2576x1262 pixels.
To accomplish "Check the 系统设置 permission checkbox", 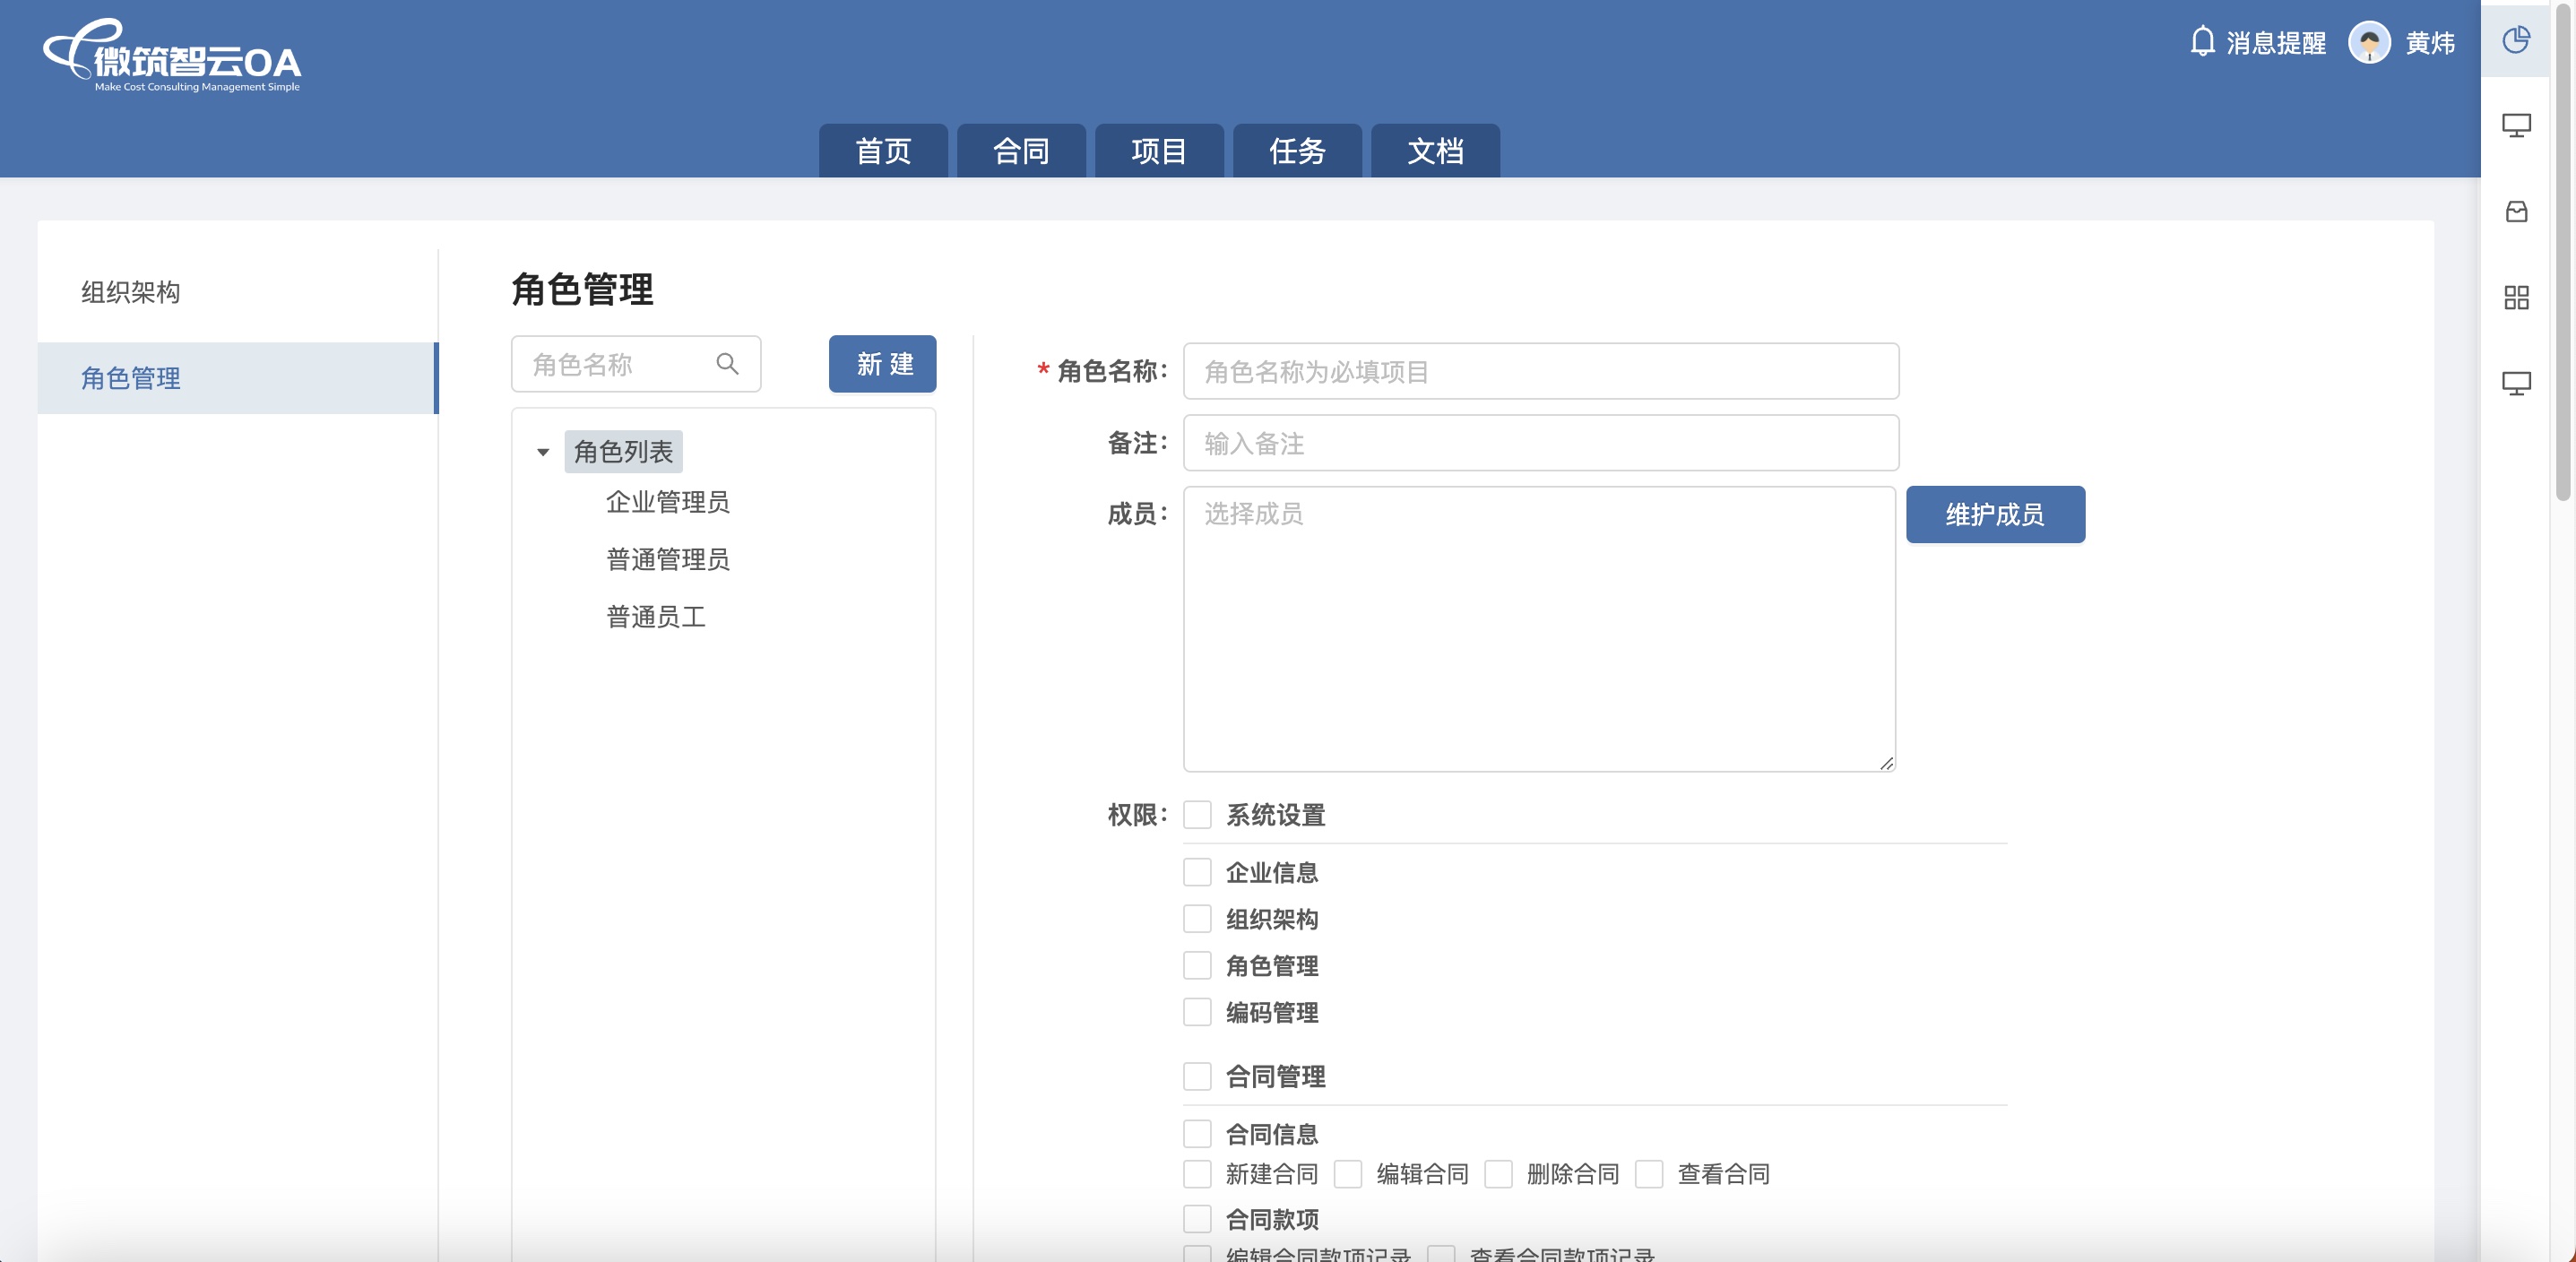I will click(1197, 815).
